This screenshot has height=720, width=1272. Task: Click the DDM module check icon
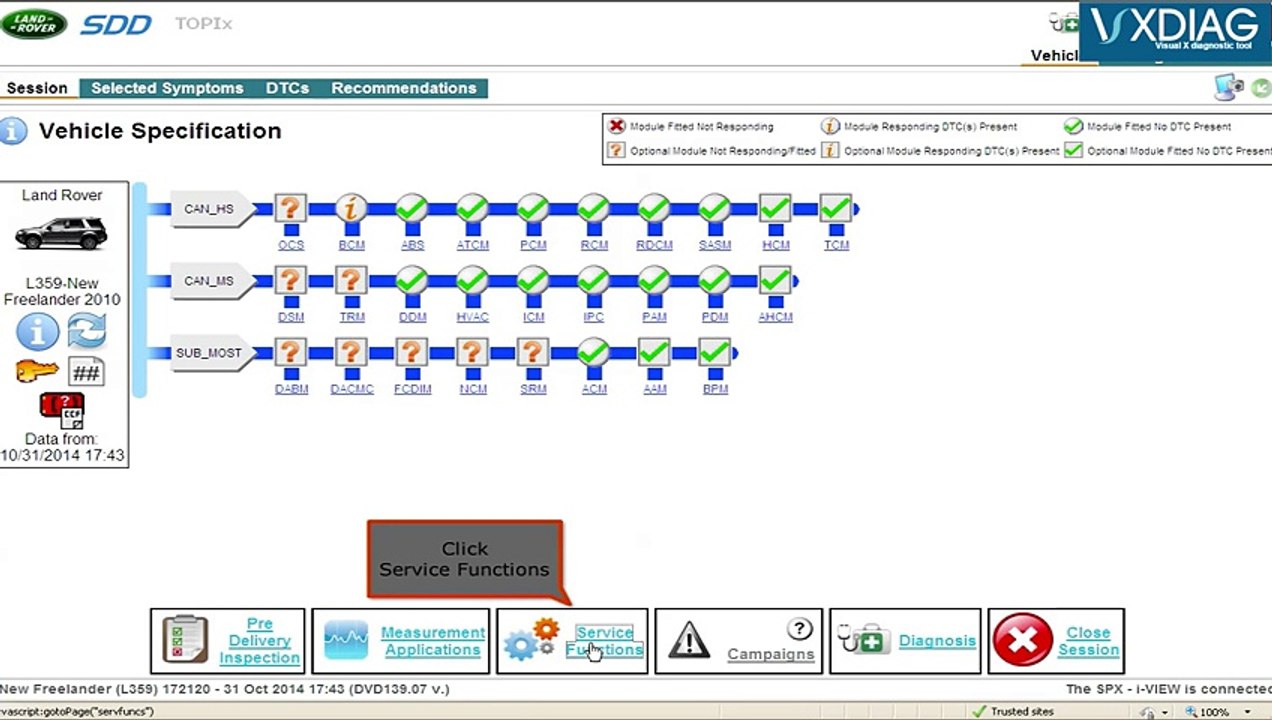click(411, 281)
